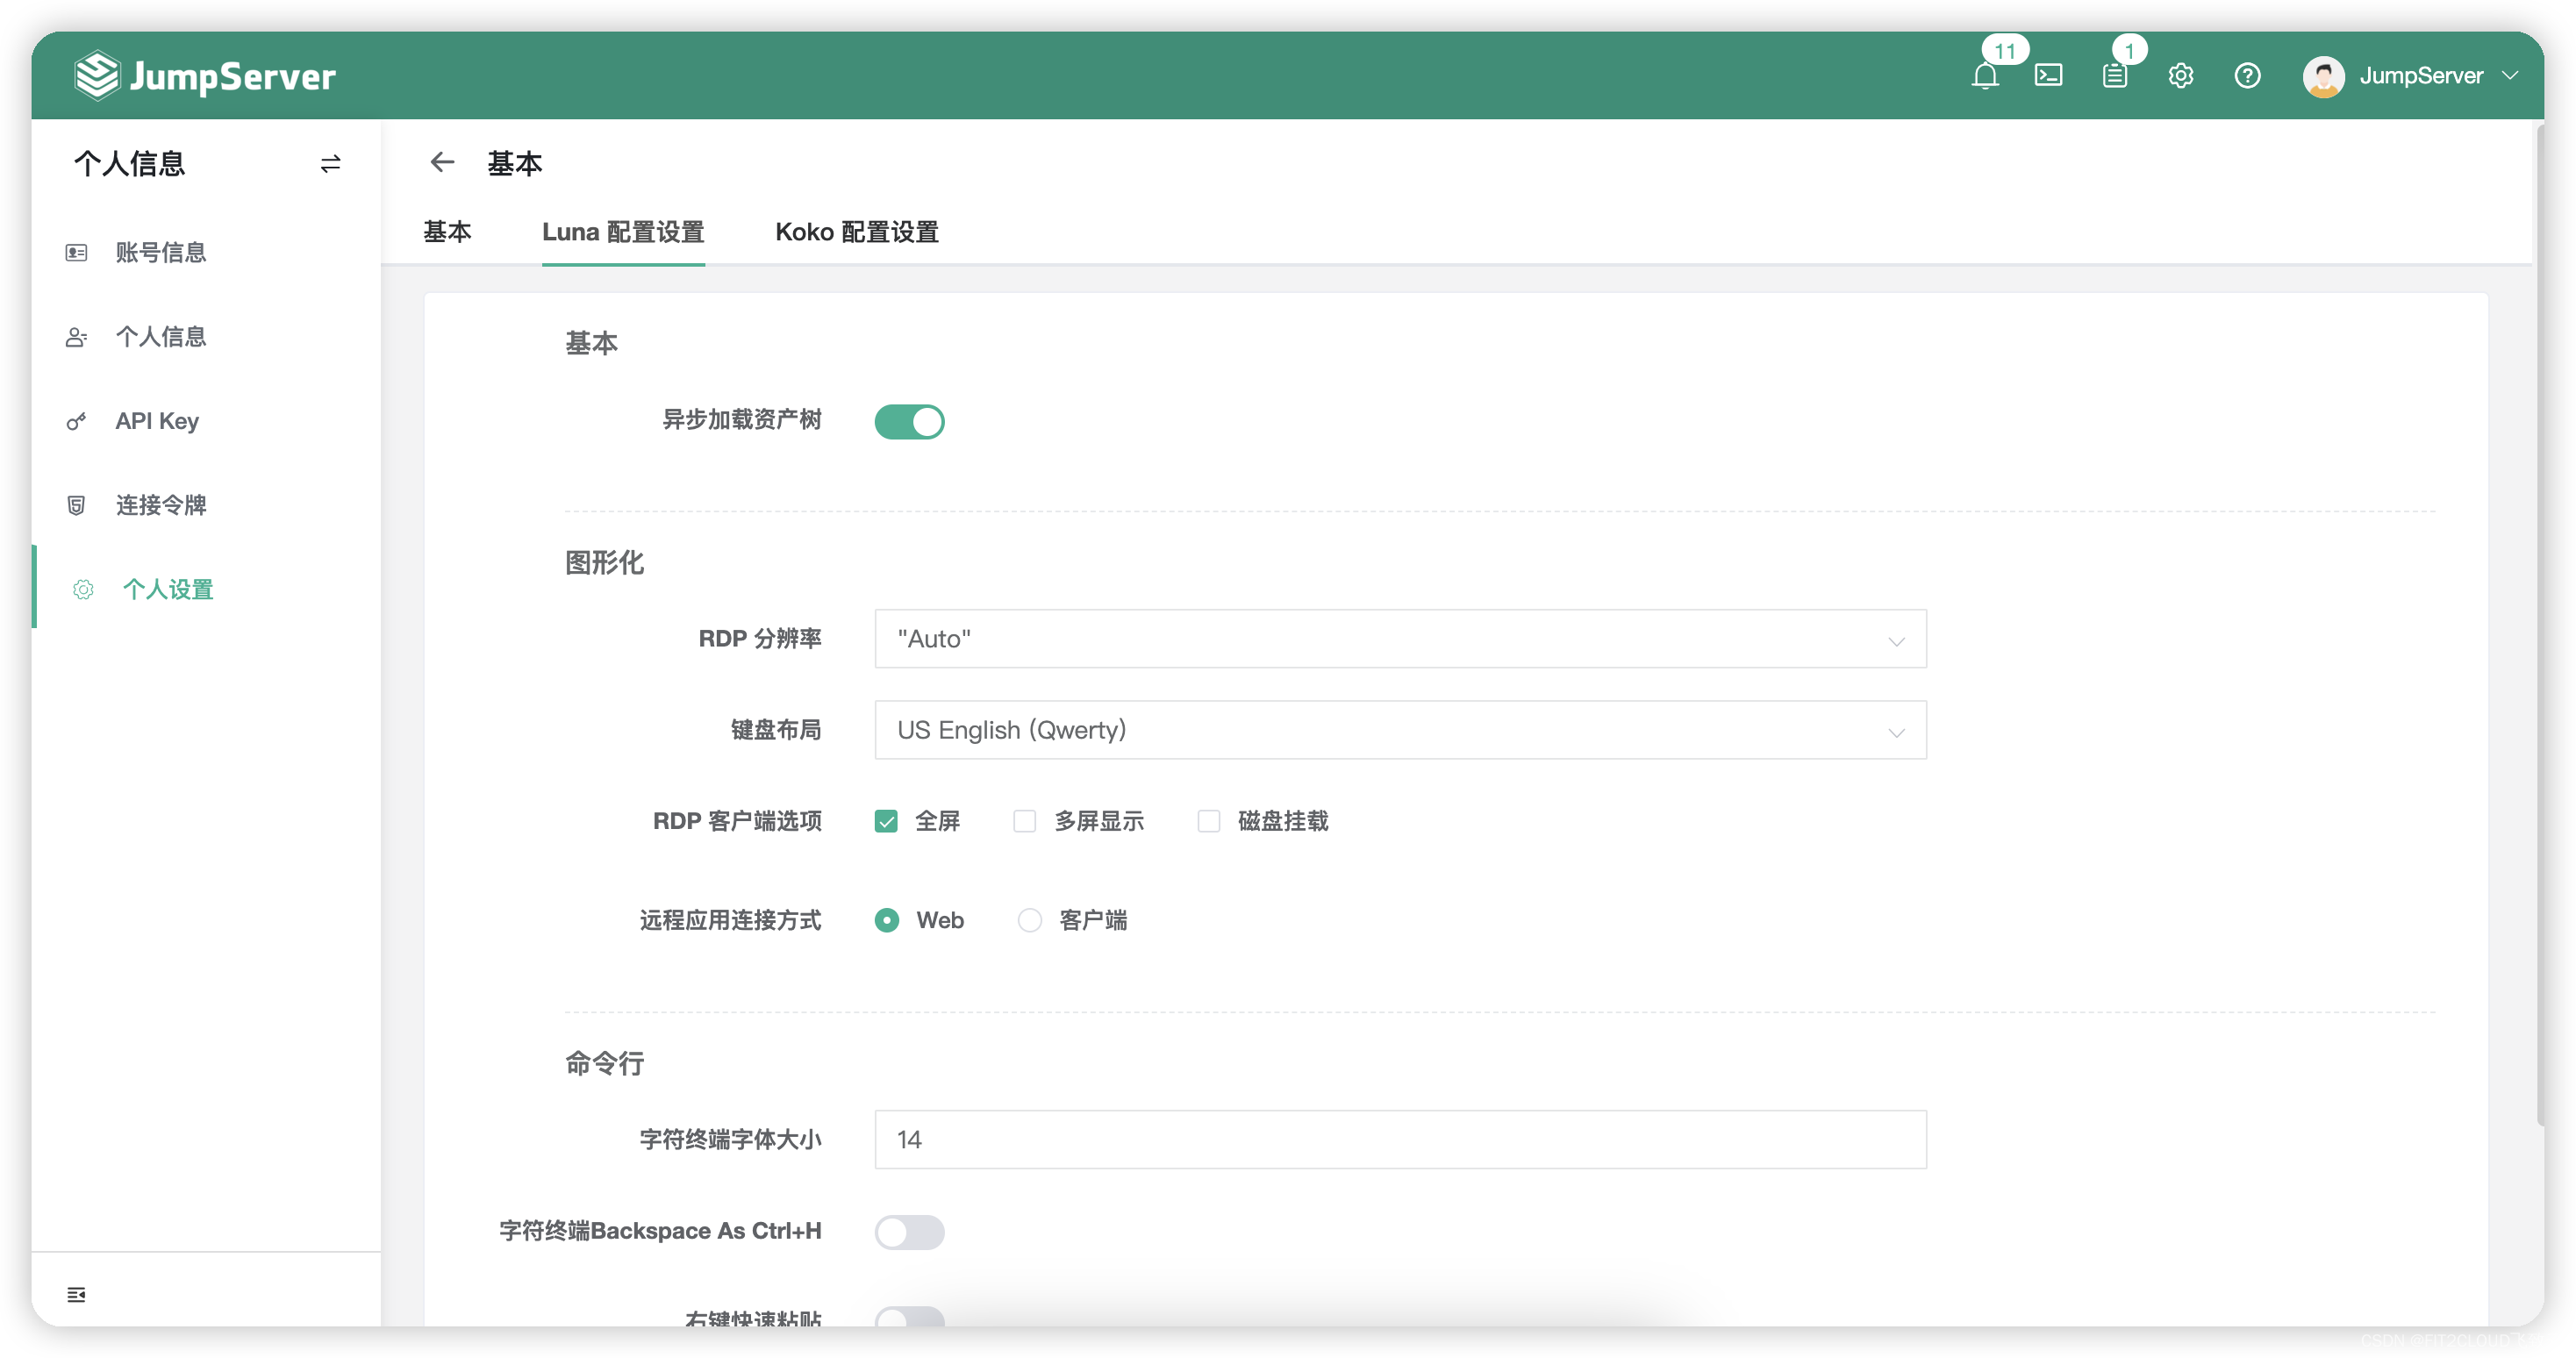Open 连接令牌 in the sidebar

[161, 504]
